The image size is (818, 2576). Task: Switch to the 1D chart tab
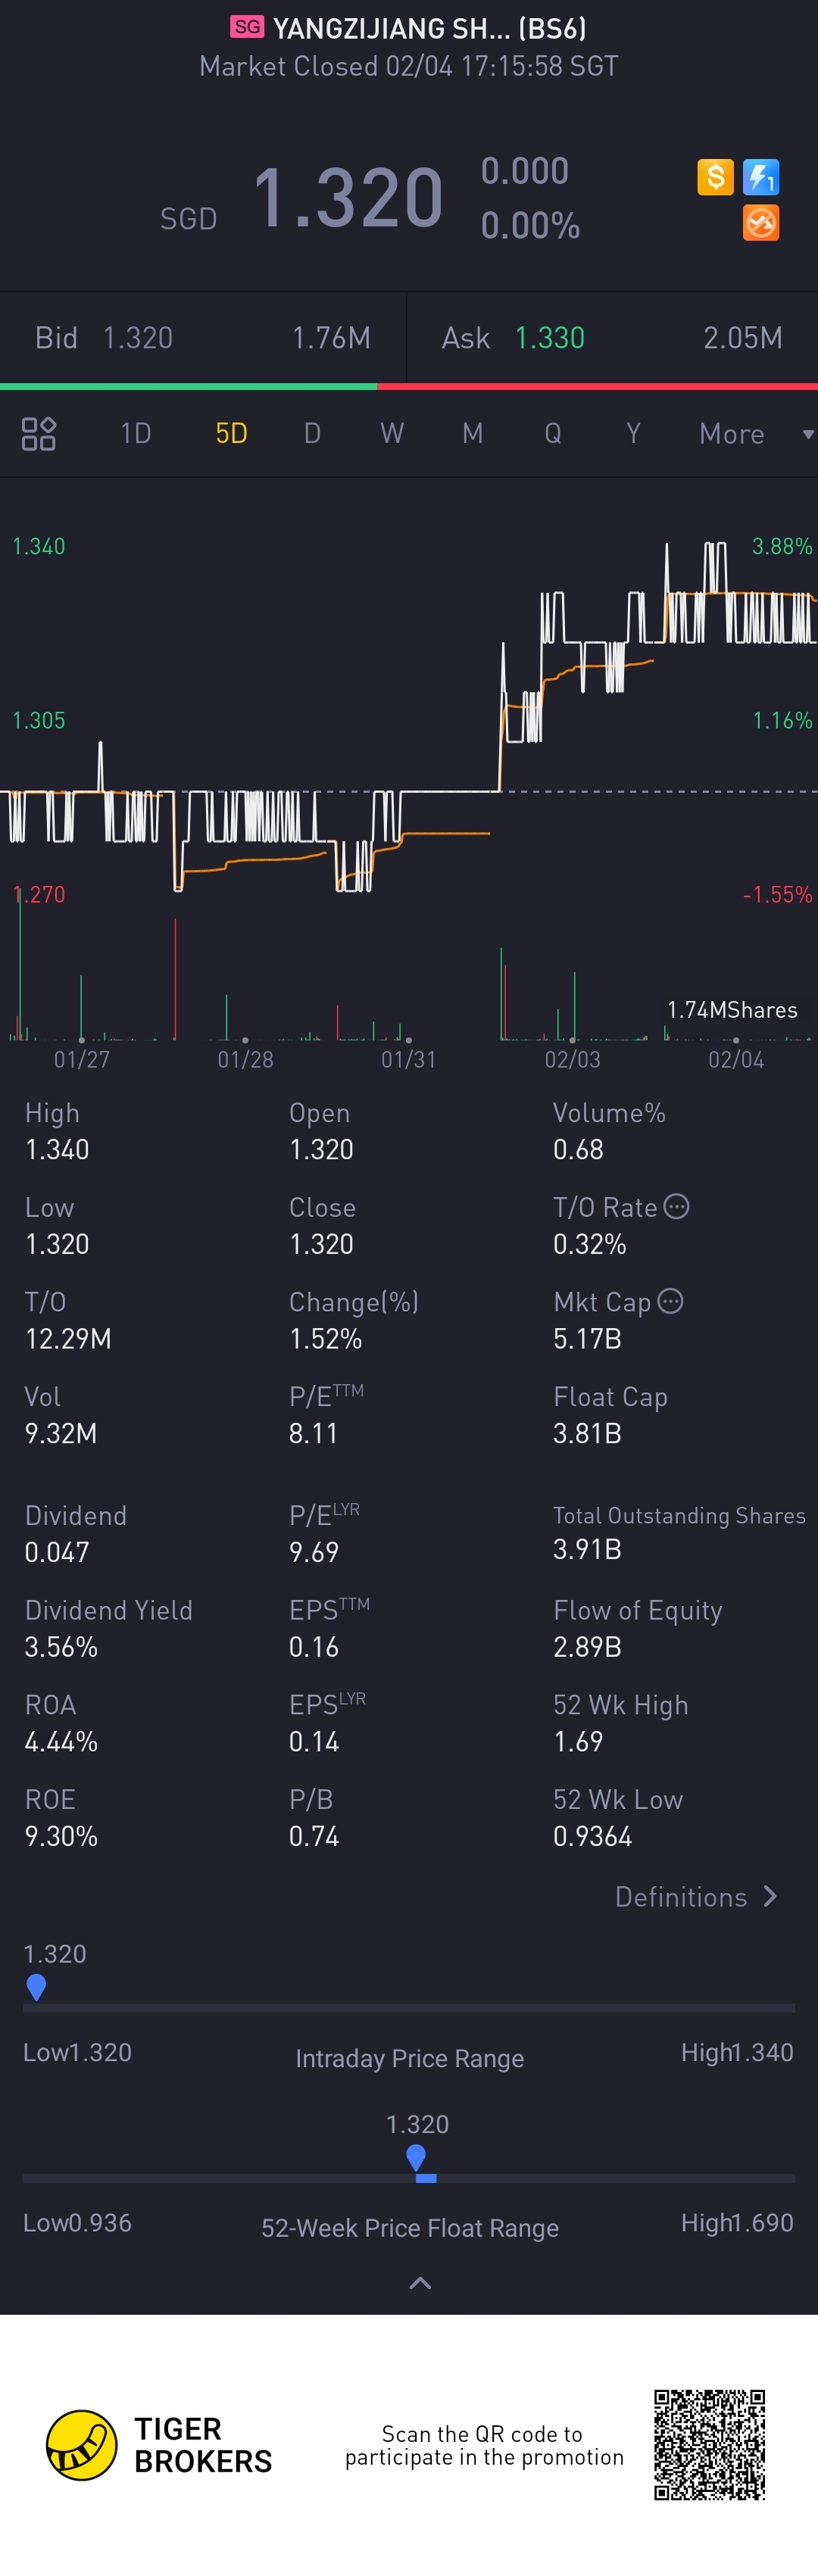coord(135,434)
